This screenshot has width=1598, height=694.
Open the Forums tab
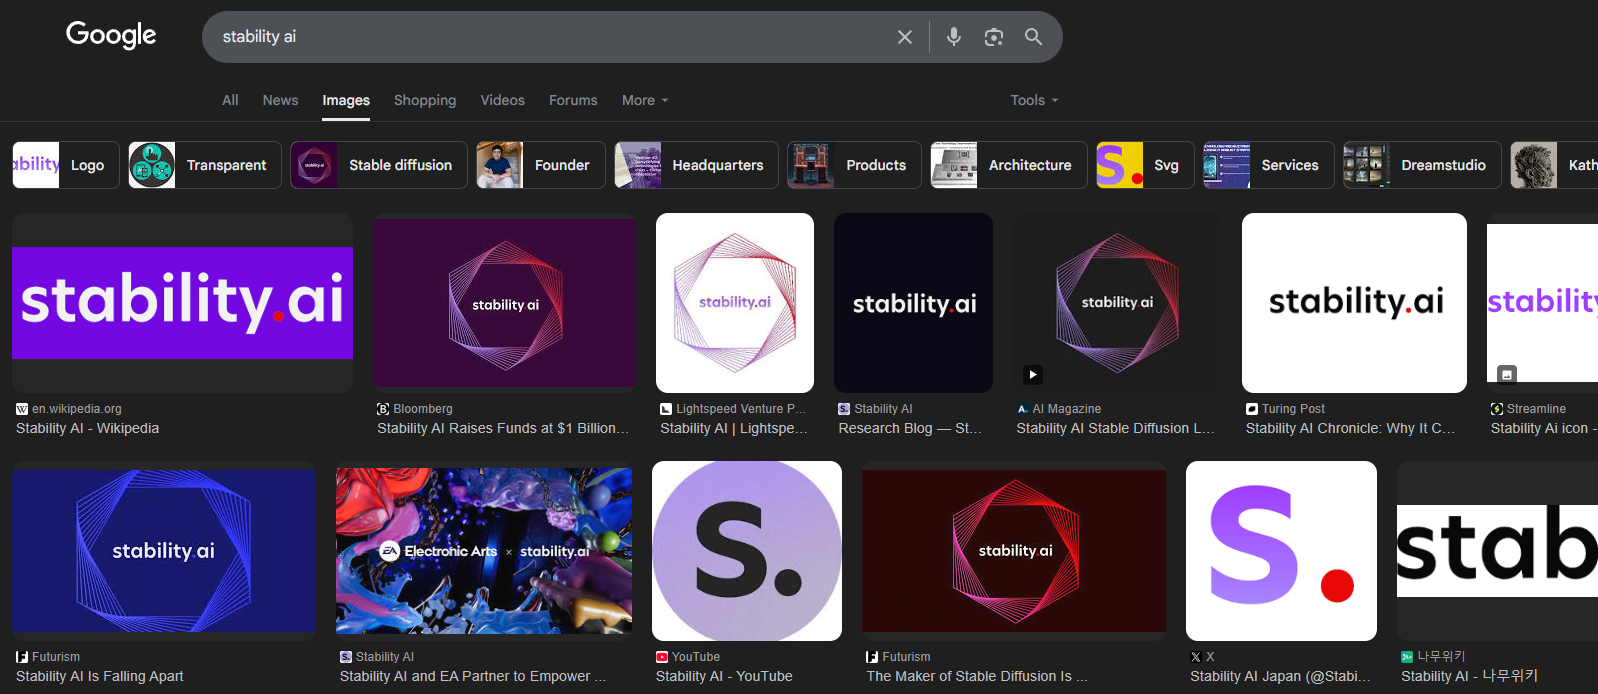573,100
